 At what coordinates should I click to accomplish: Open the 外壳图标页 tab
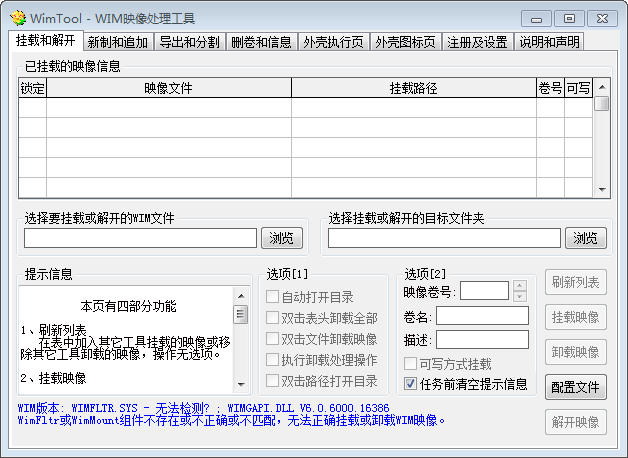point(405,42)
